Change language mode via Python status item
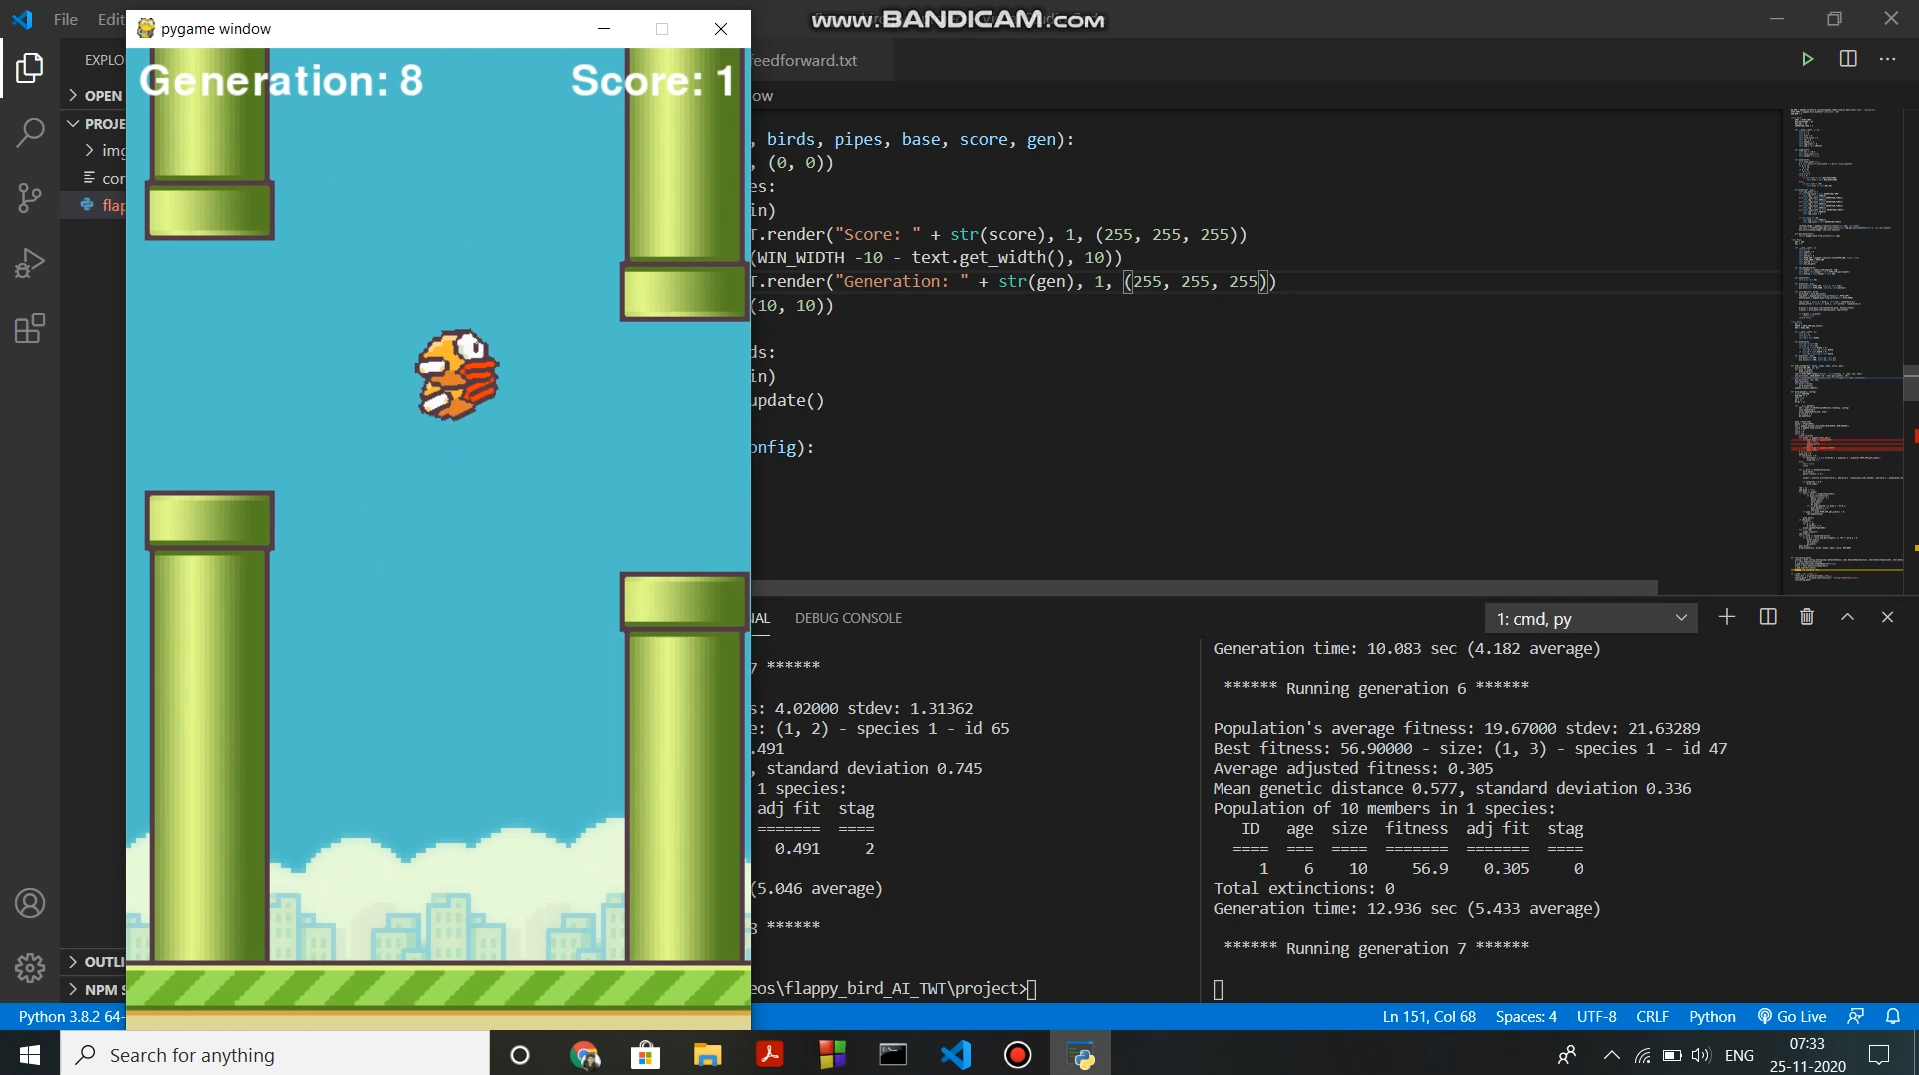 coord(1712,1016)
